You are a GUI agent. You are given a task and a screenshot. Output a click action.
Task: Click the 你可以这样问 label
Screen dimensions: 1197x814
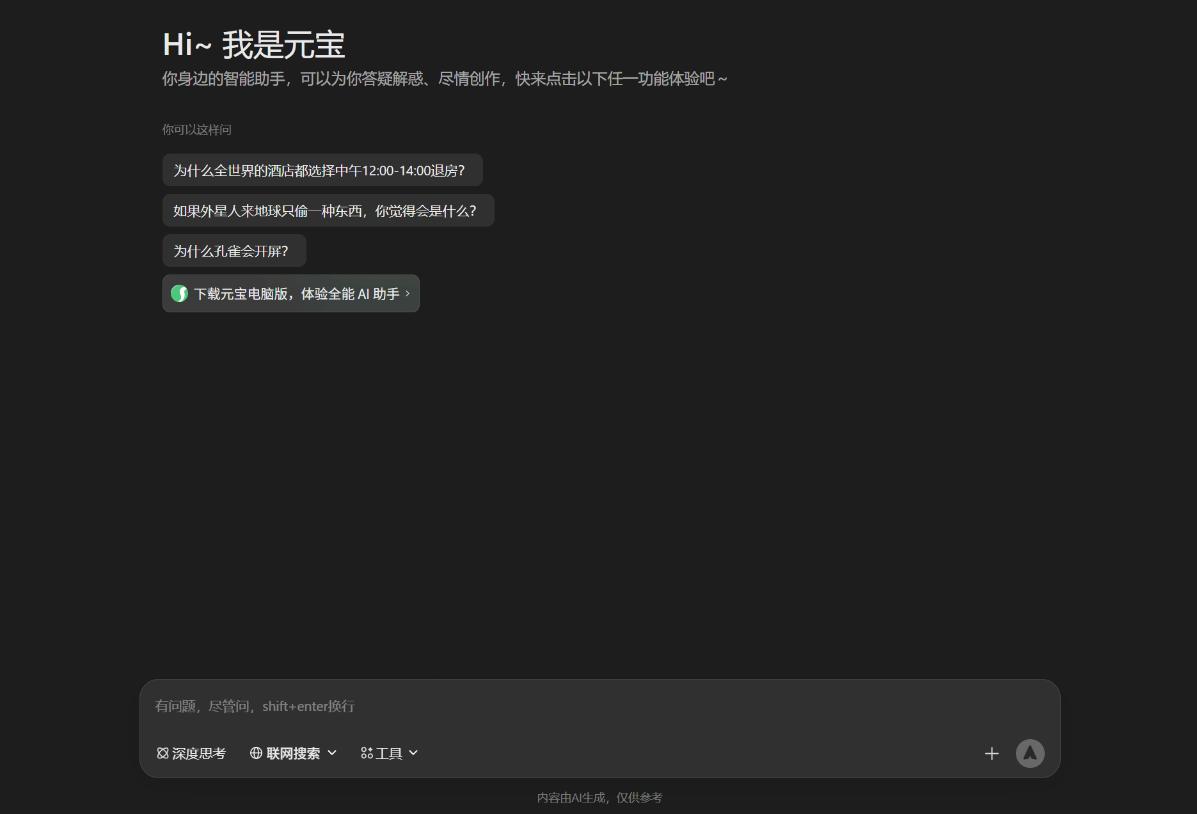click(x=197, y=130)
